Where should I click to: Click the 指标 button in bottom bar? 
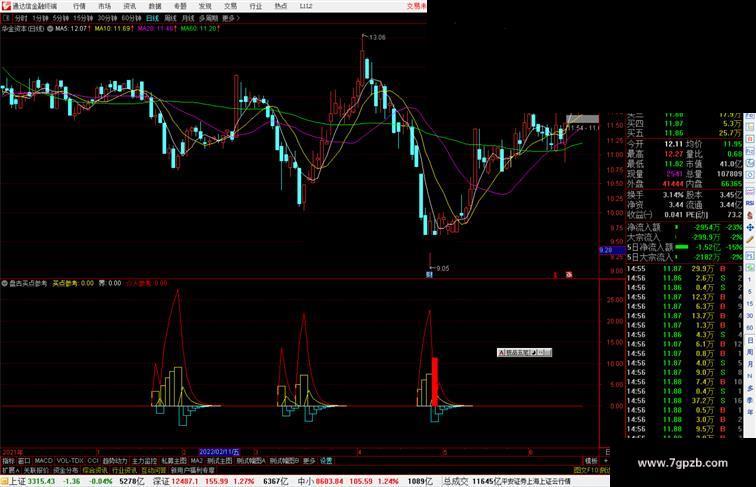coord(8,461)
